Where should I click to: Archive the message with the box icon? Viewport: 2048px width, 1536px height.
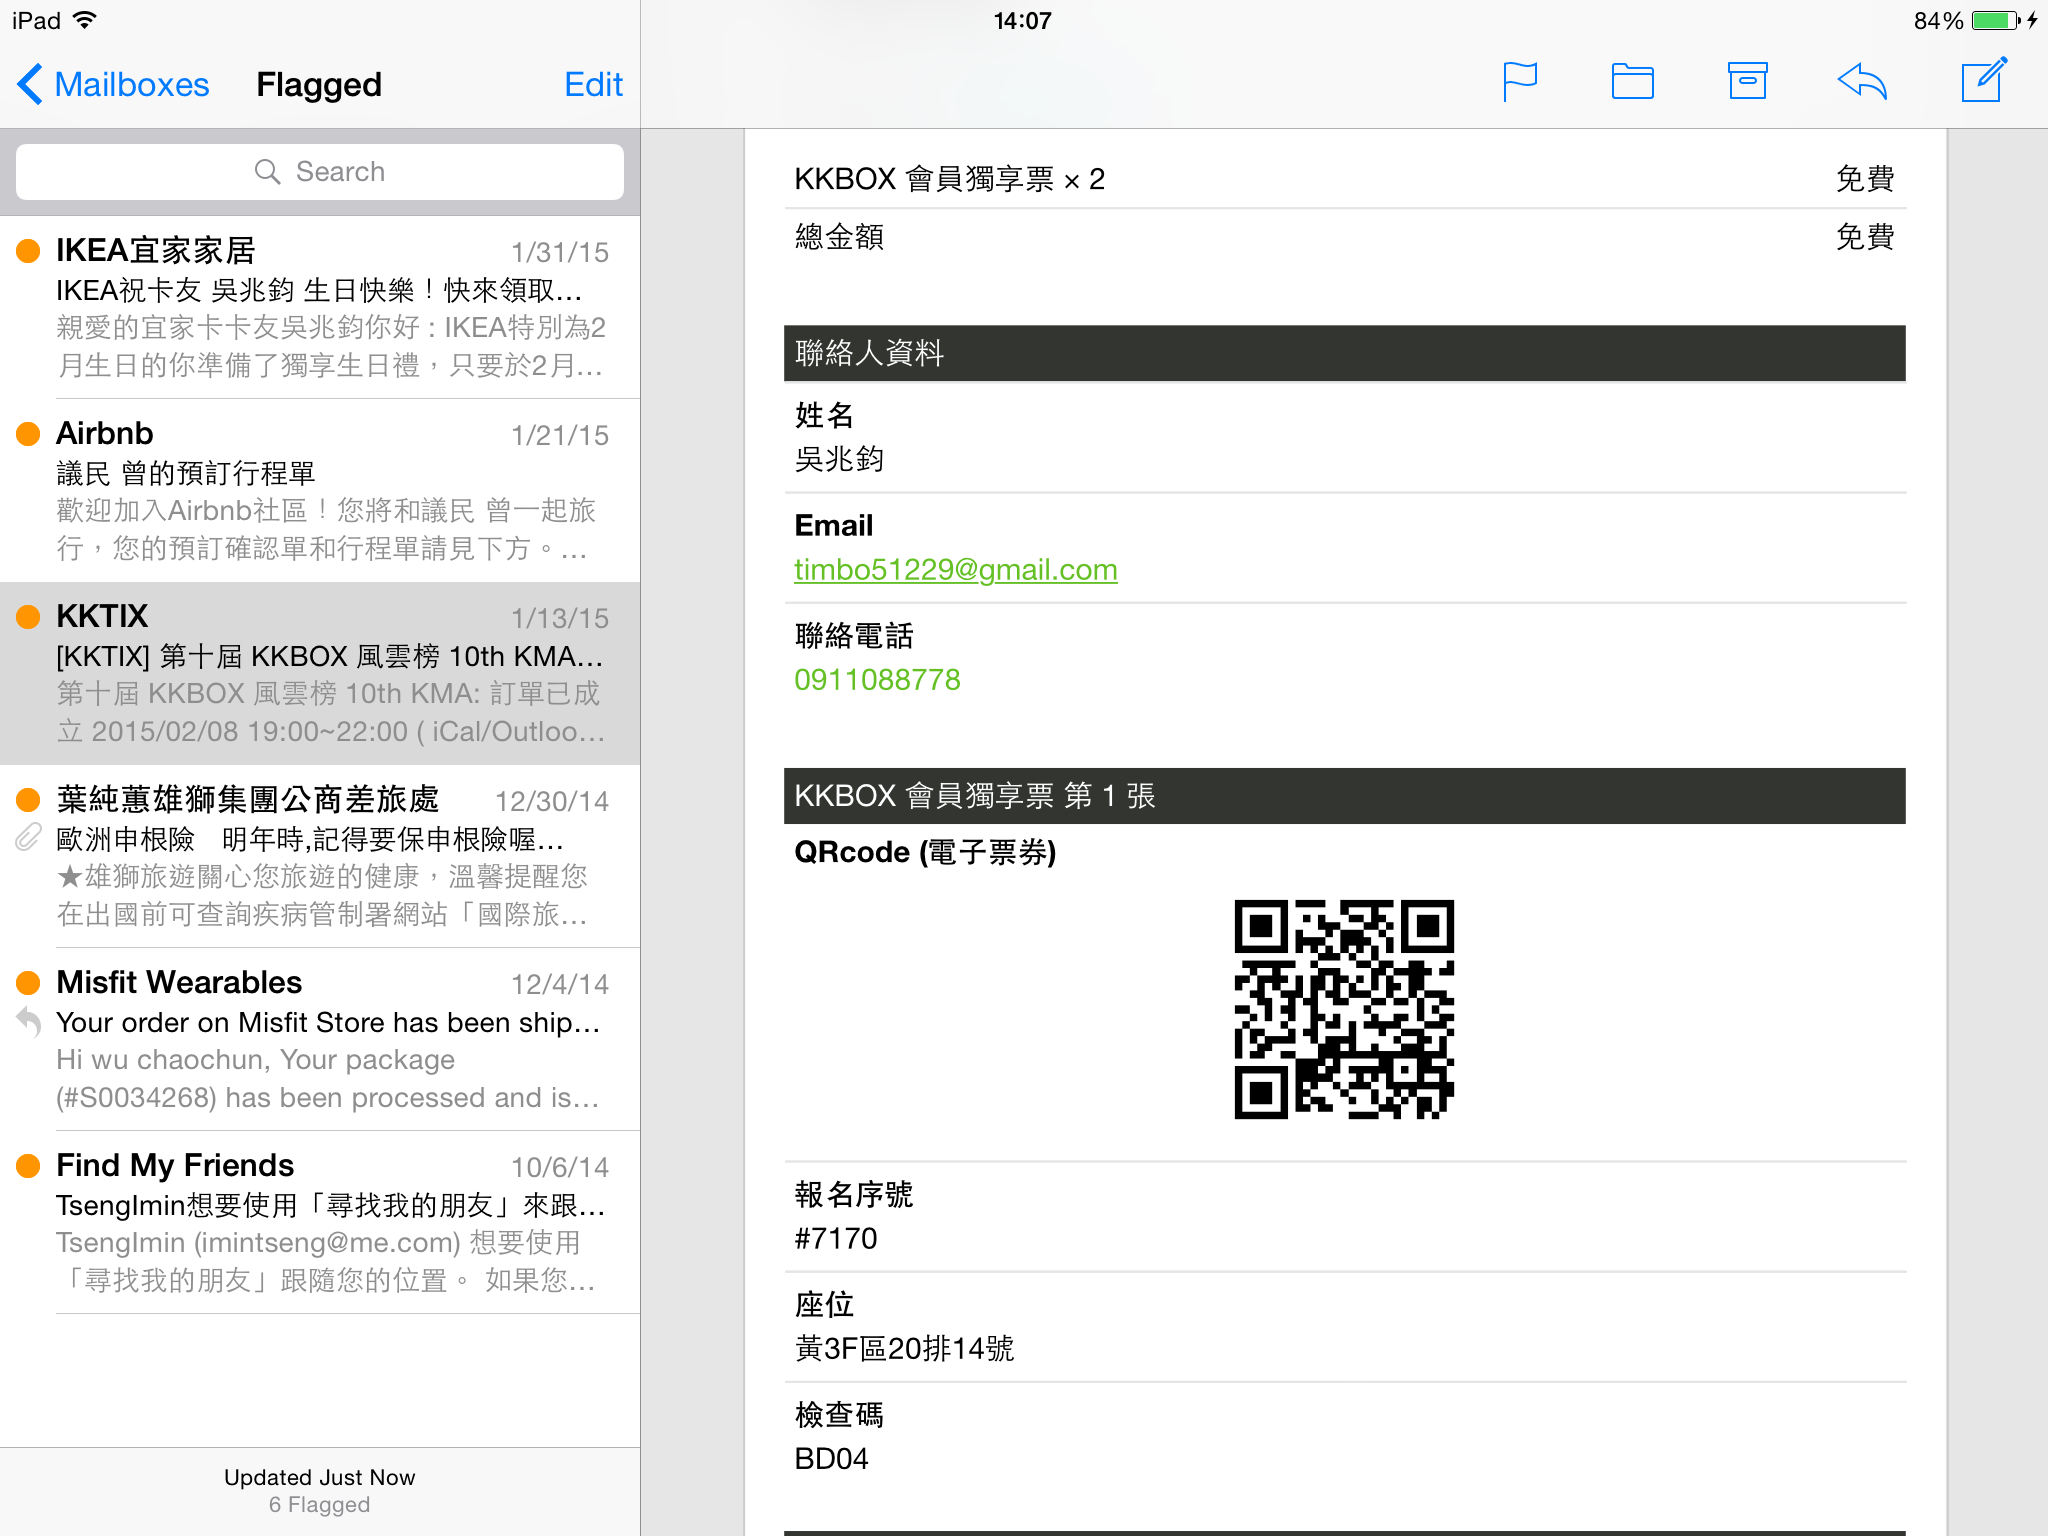[1747, 81]
